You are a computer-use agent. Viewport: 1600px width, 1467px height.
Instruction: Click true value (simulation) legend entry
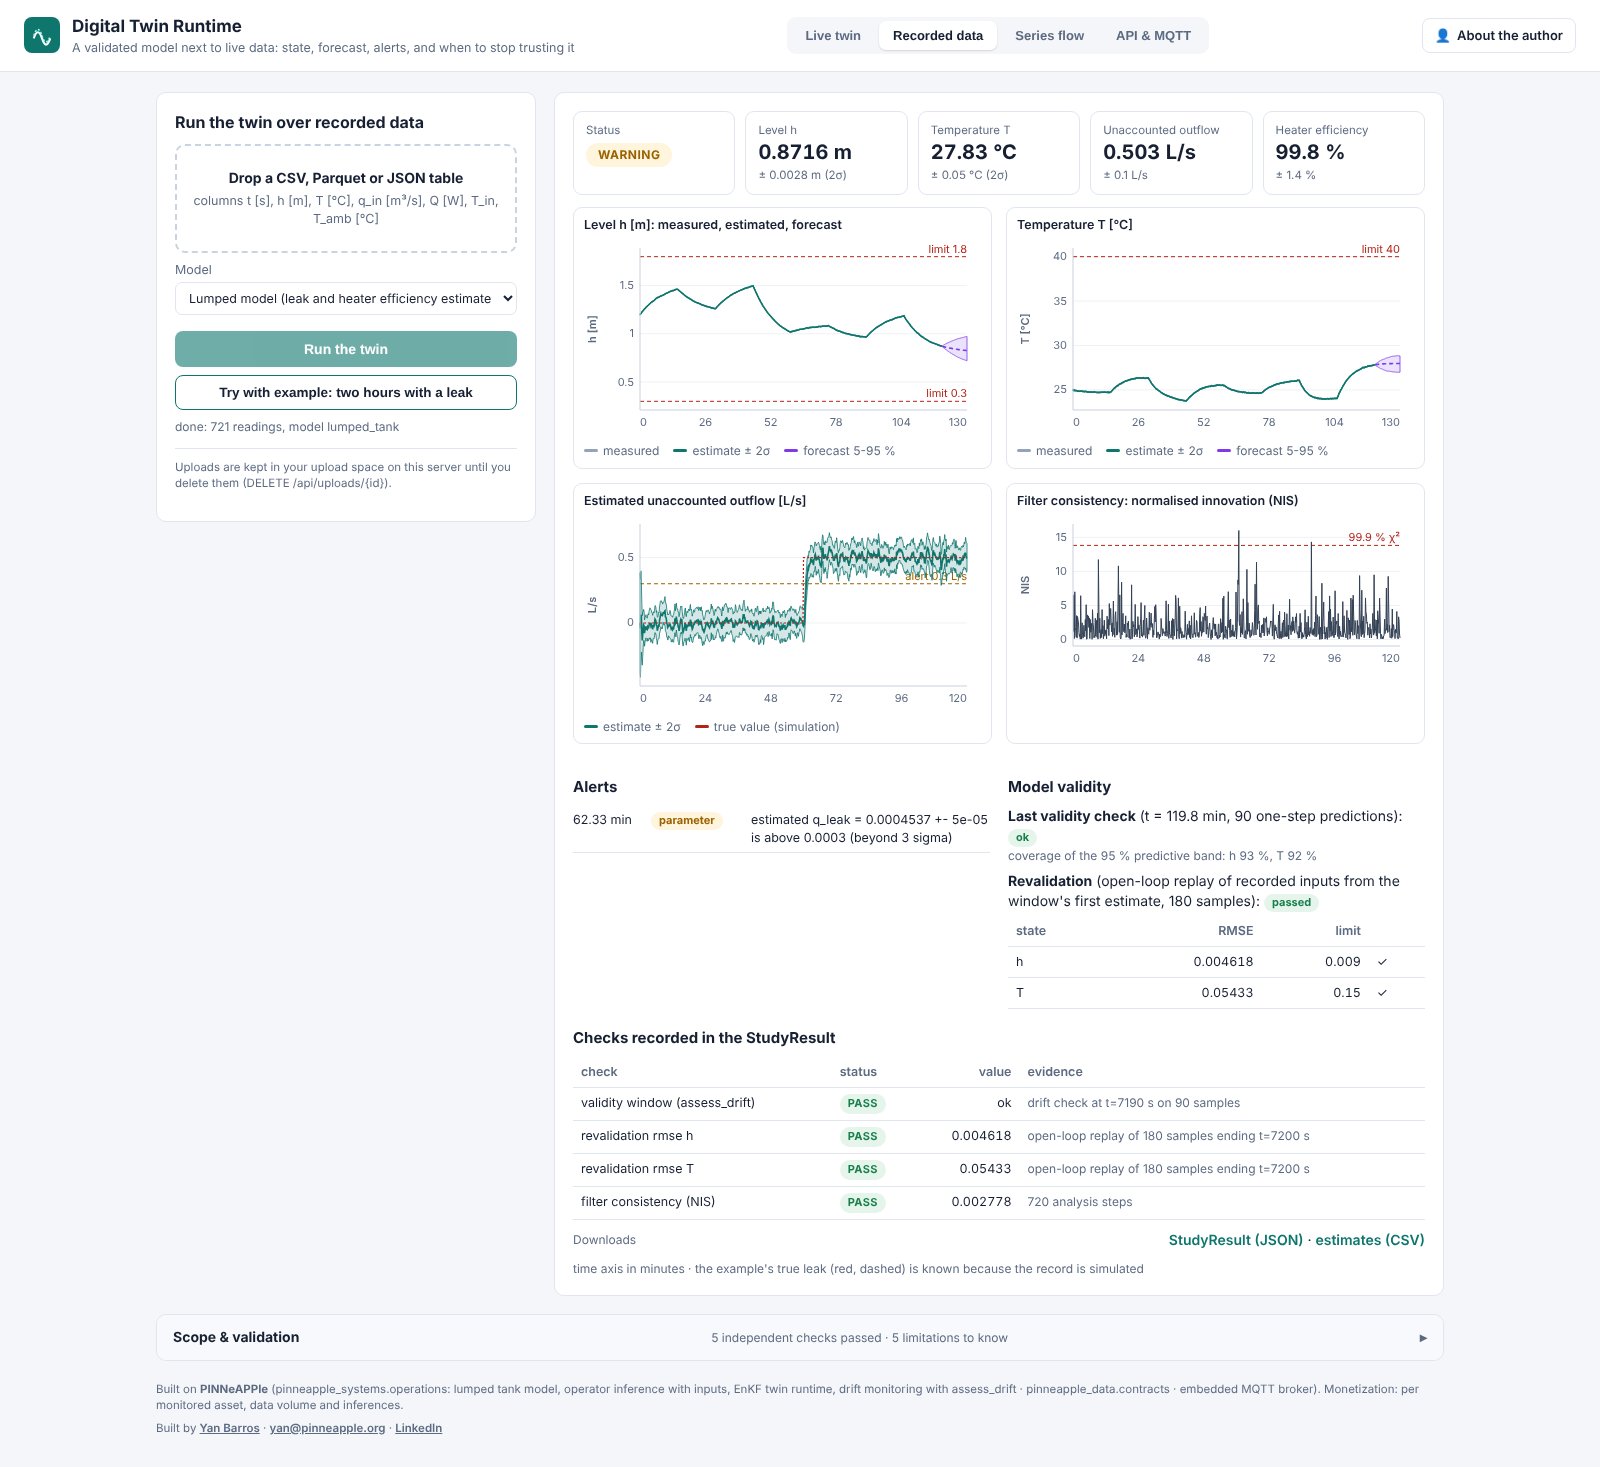(767, 727)
